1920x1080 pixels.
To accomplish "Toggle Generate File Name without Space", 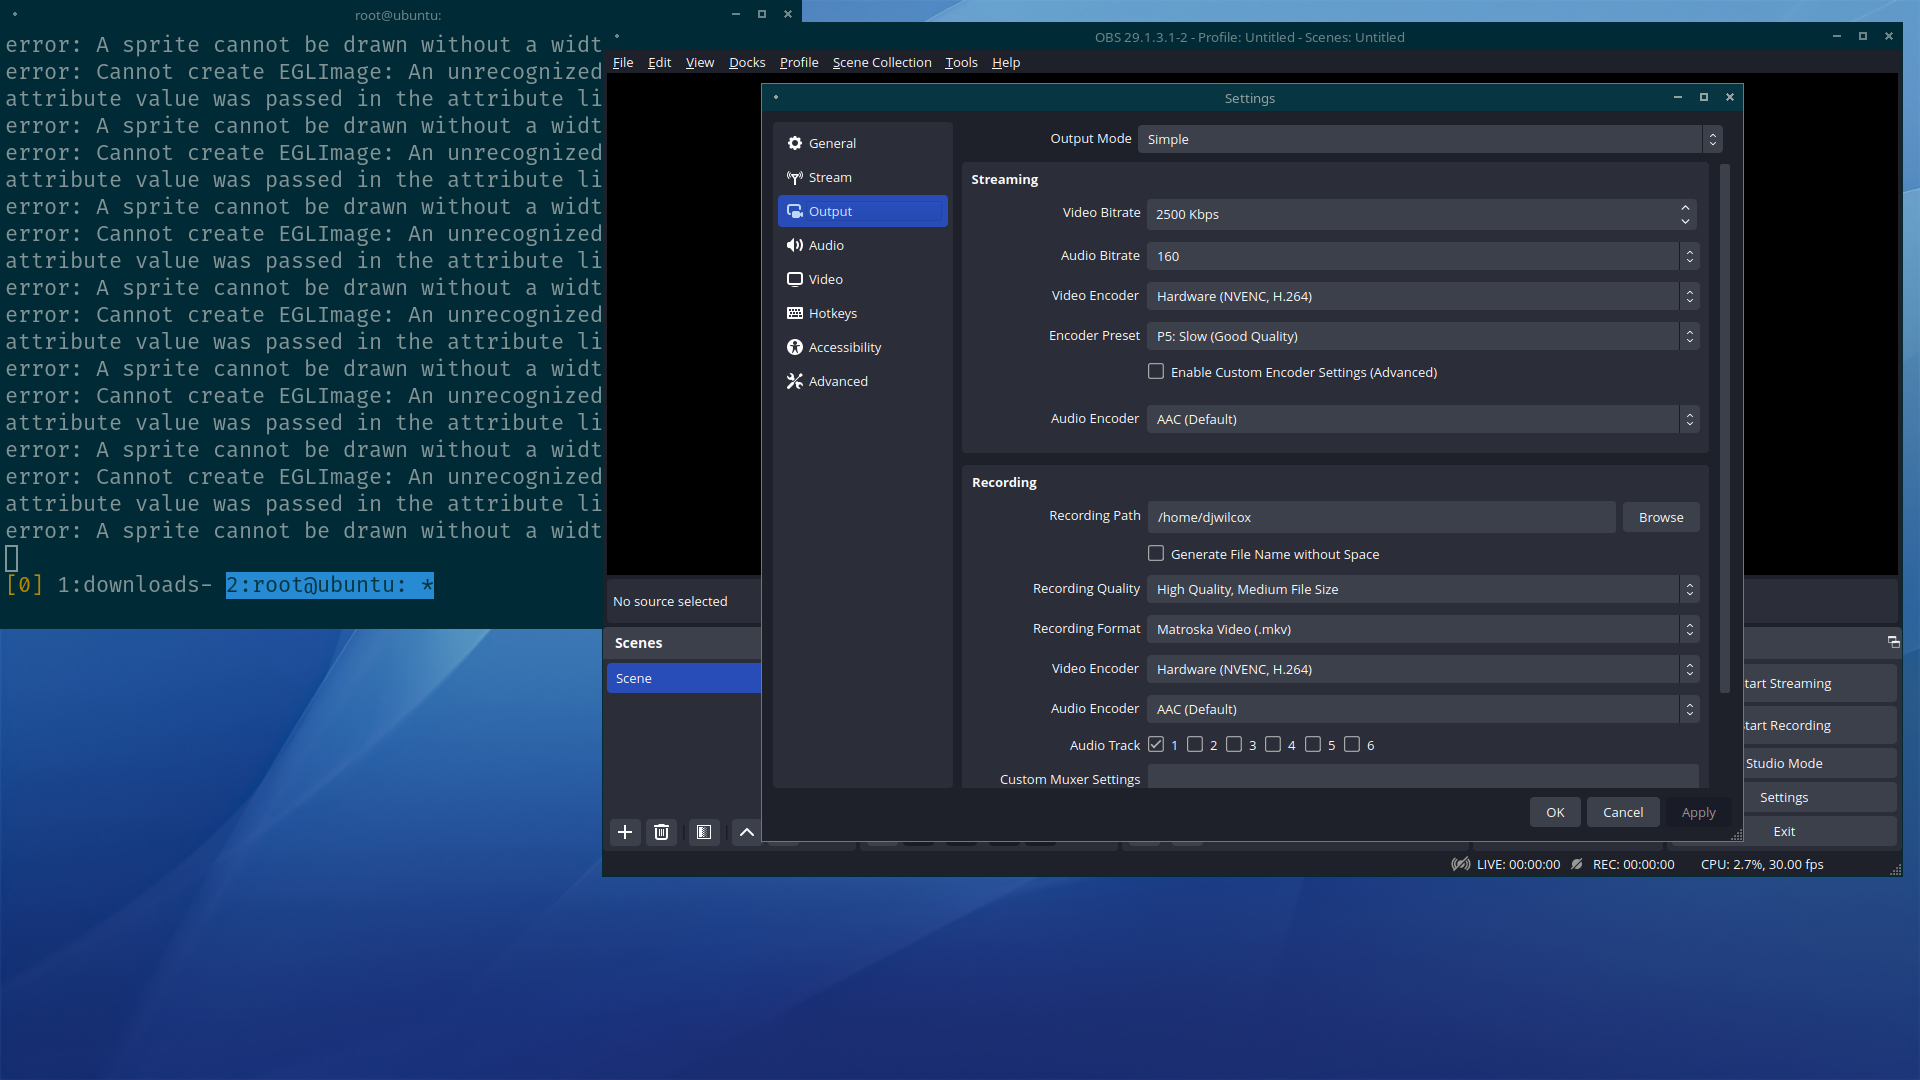I will (1156, 554).
